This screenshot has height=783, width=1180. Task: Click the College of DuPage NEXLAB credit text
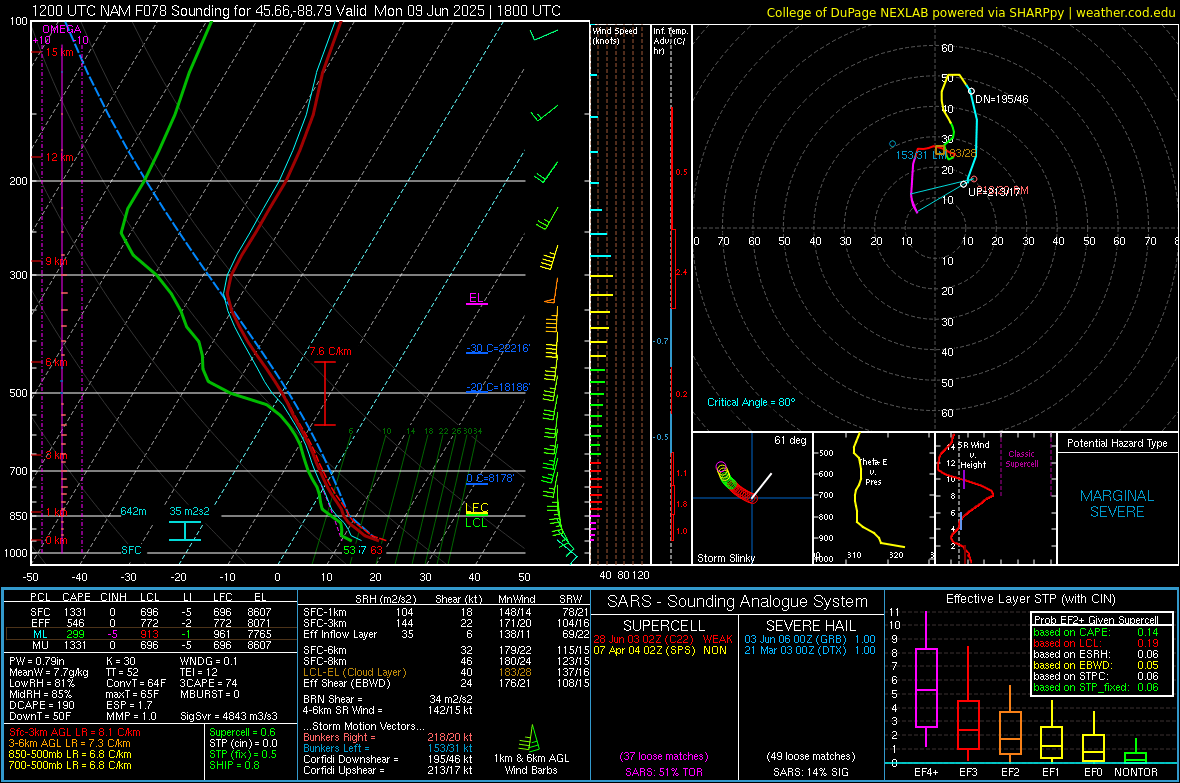tap(970, 12)
